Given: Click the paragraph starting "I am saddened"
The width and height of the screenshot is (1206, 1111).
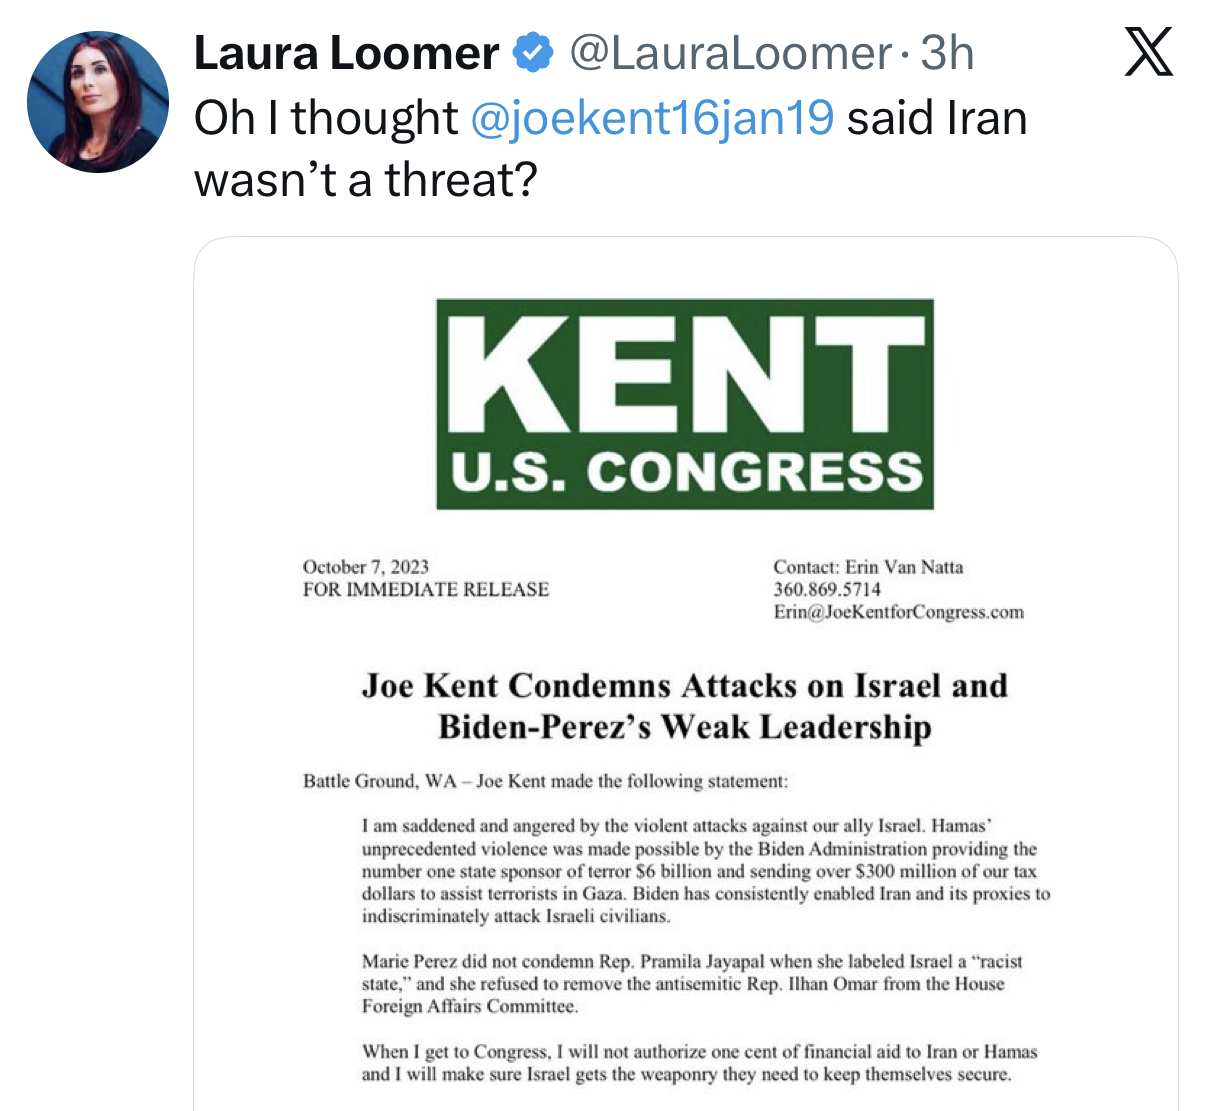Looking at the screenshot, I should point(705,870).
